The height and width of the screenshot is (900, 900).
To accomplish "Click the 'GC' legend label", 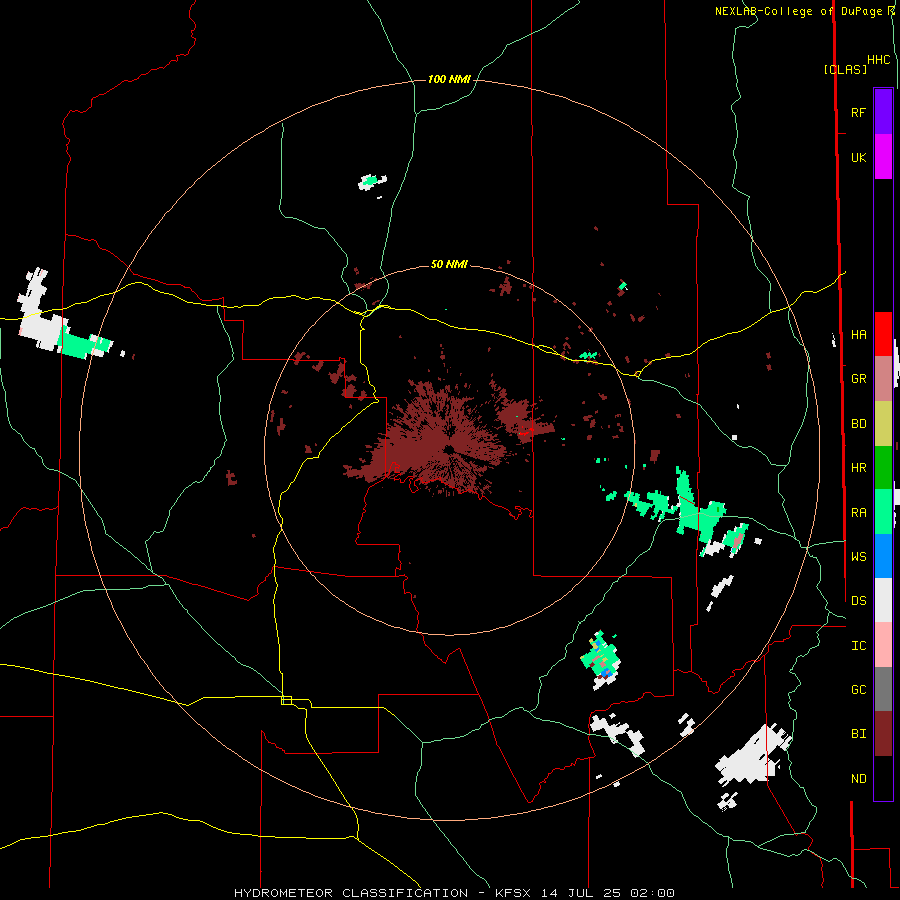I will [859, 689].
